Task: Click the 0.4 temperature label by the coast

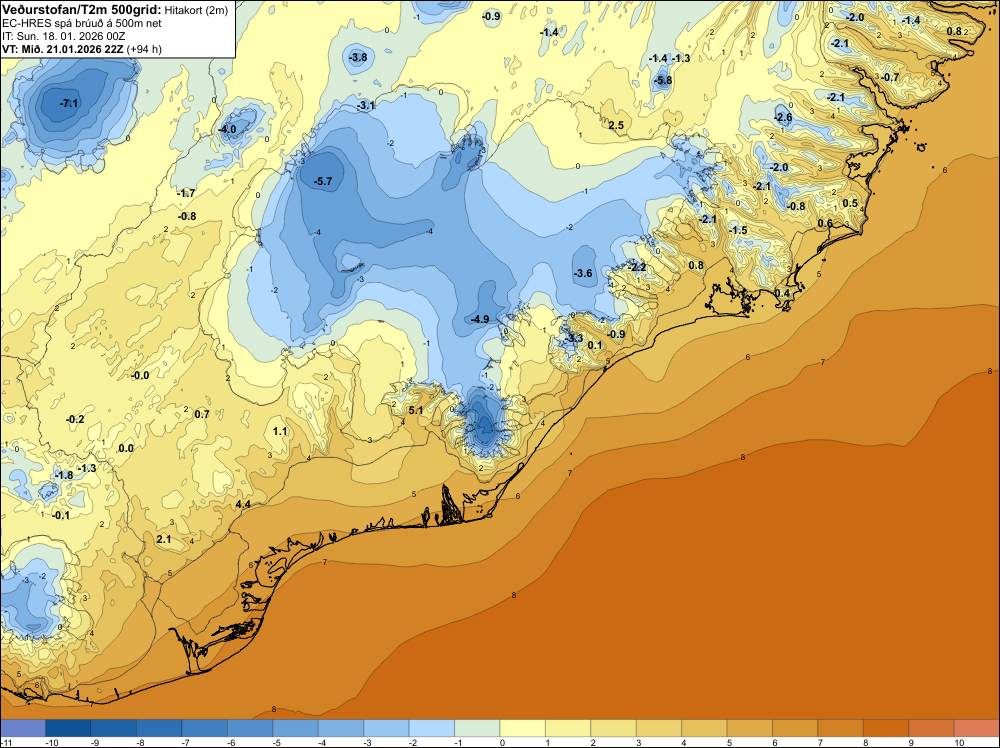Action: pyautogui.click(x=782, y=293)
